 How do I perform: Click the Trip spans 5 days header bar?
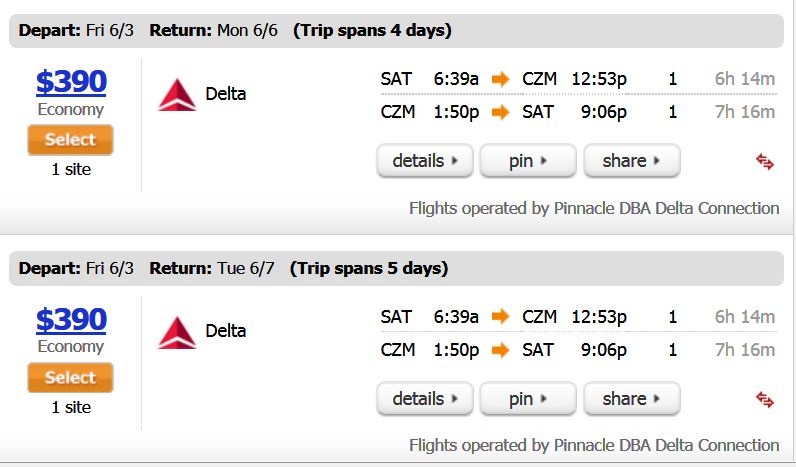[x=396, y=268]
